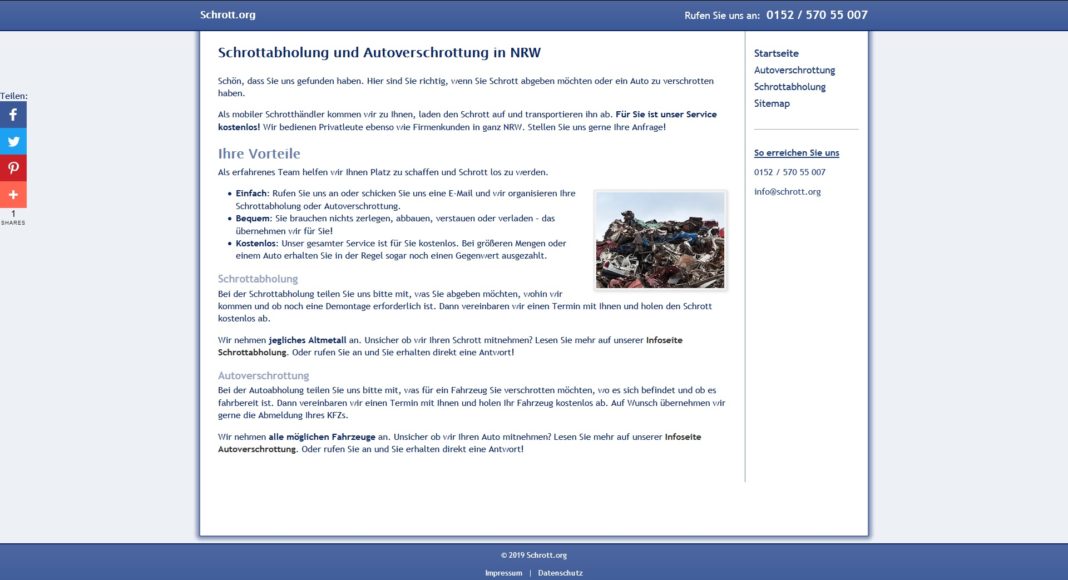Click 'Einfach' bullet label
This screenshot has width=1068, height=580.
point(251,193)
